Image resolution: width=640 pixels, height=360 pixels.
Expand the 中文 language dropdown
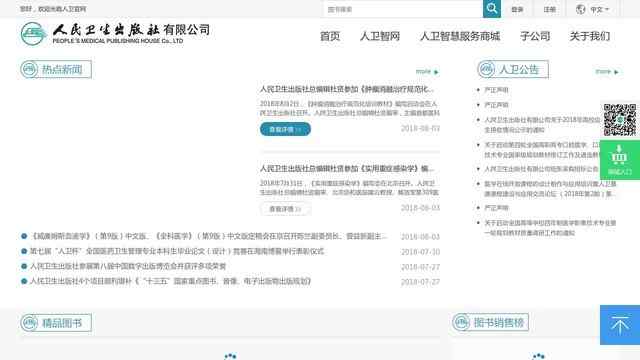(x=600, y=9)
